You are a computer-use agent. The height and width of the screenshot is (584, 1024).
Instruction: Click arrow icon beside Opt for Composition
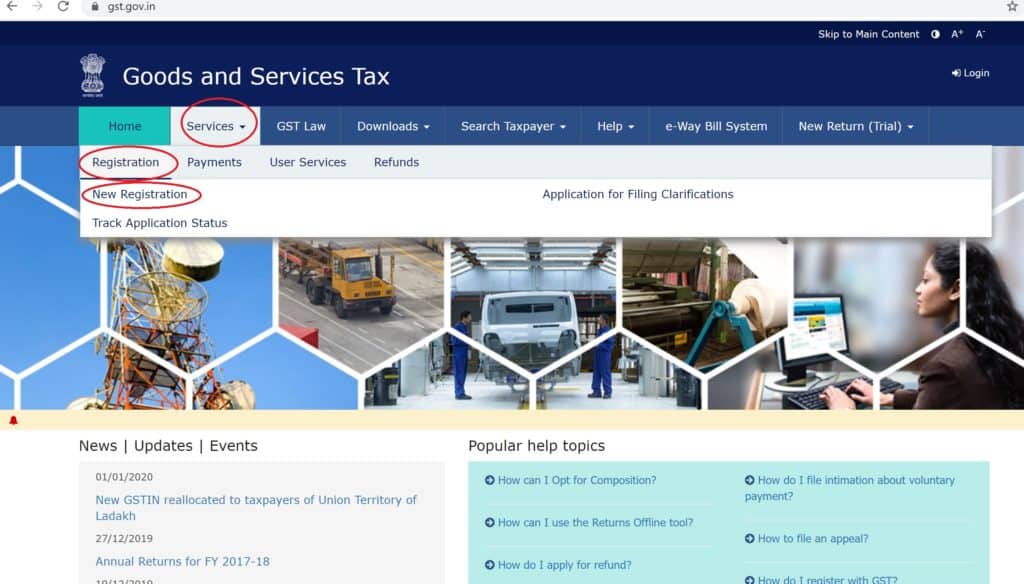pos(490,480)
